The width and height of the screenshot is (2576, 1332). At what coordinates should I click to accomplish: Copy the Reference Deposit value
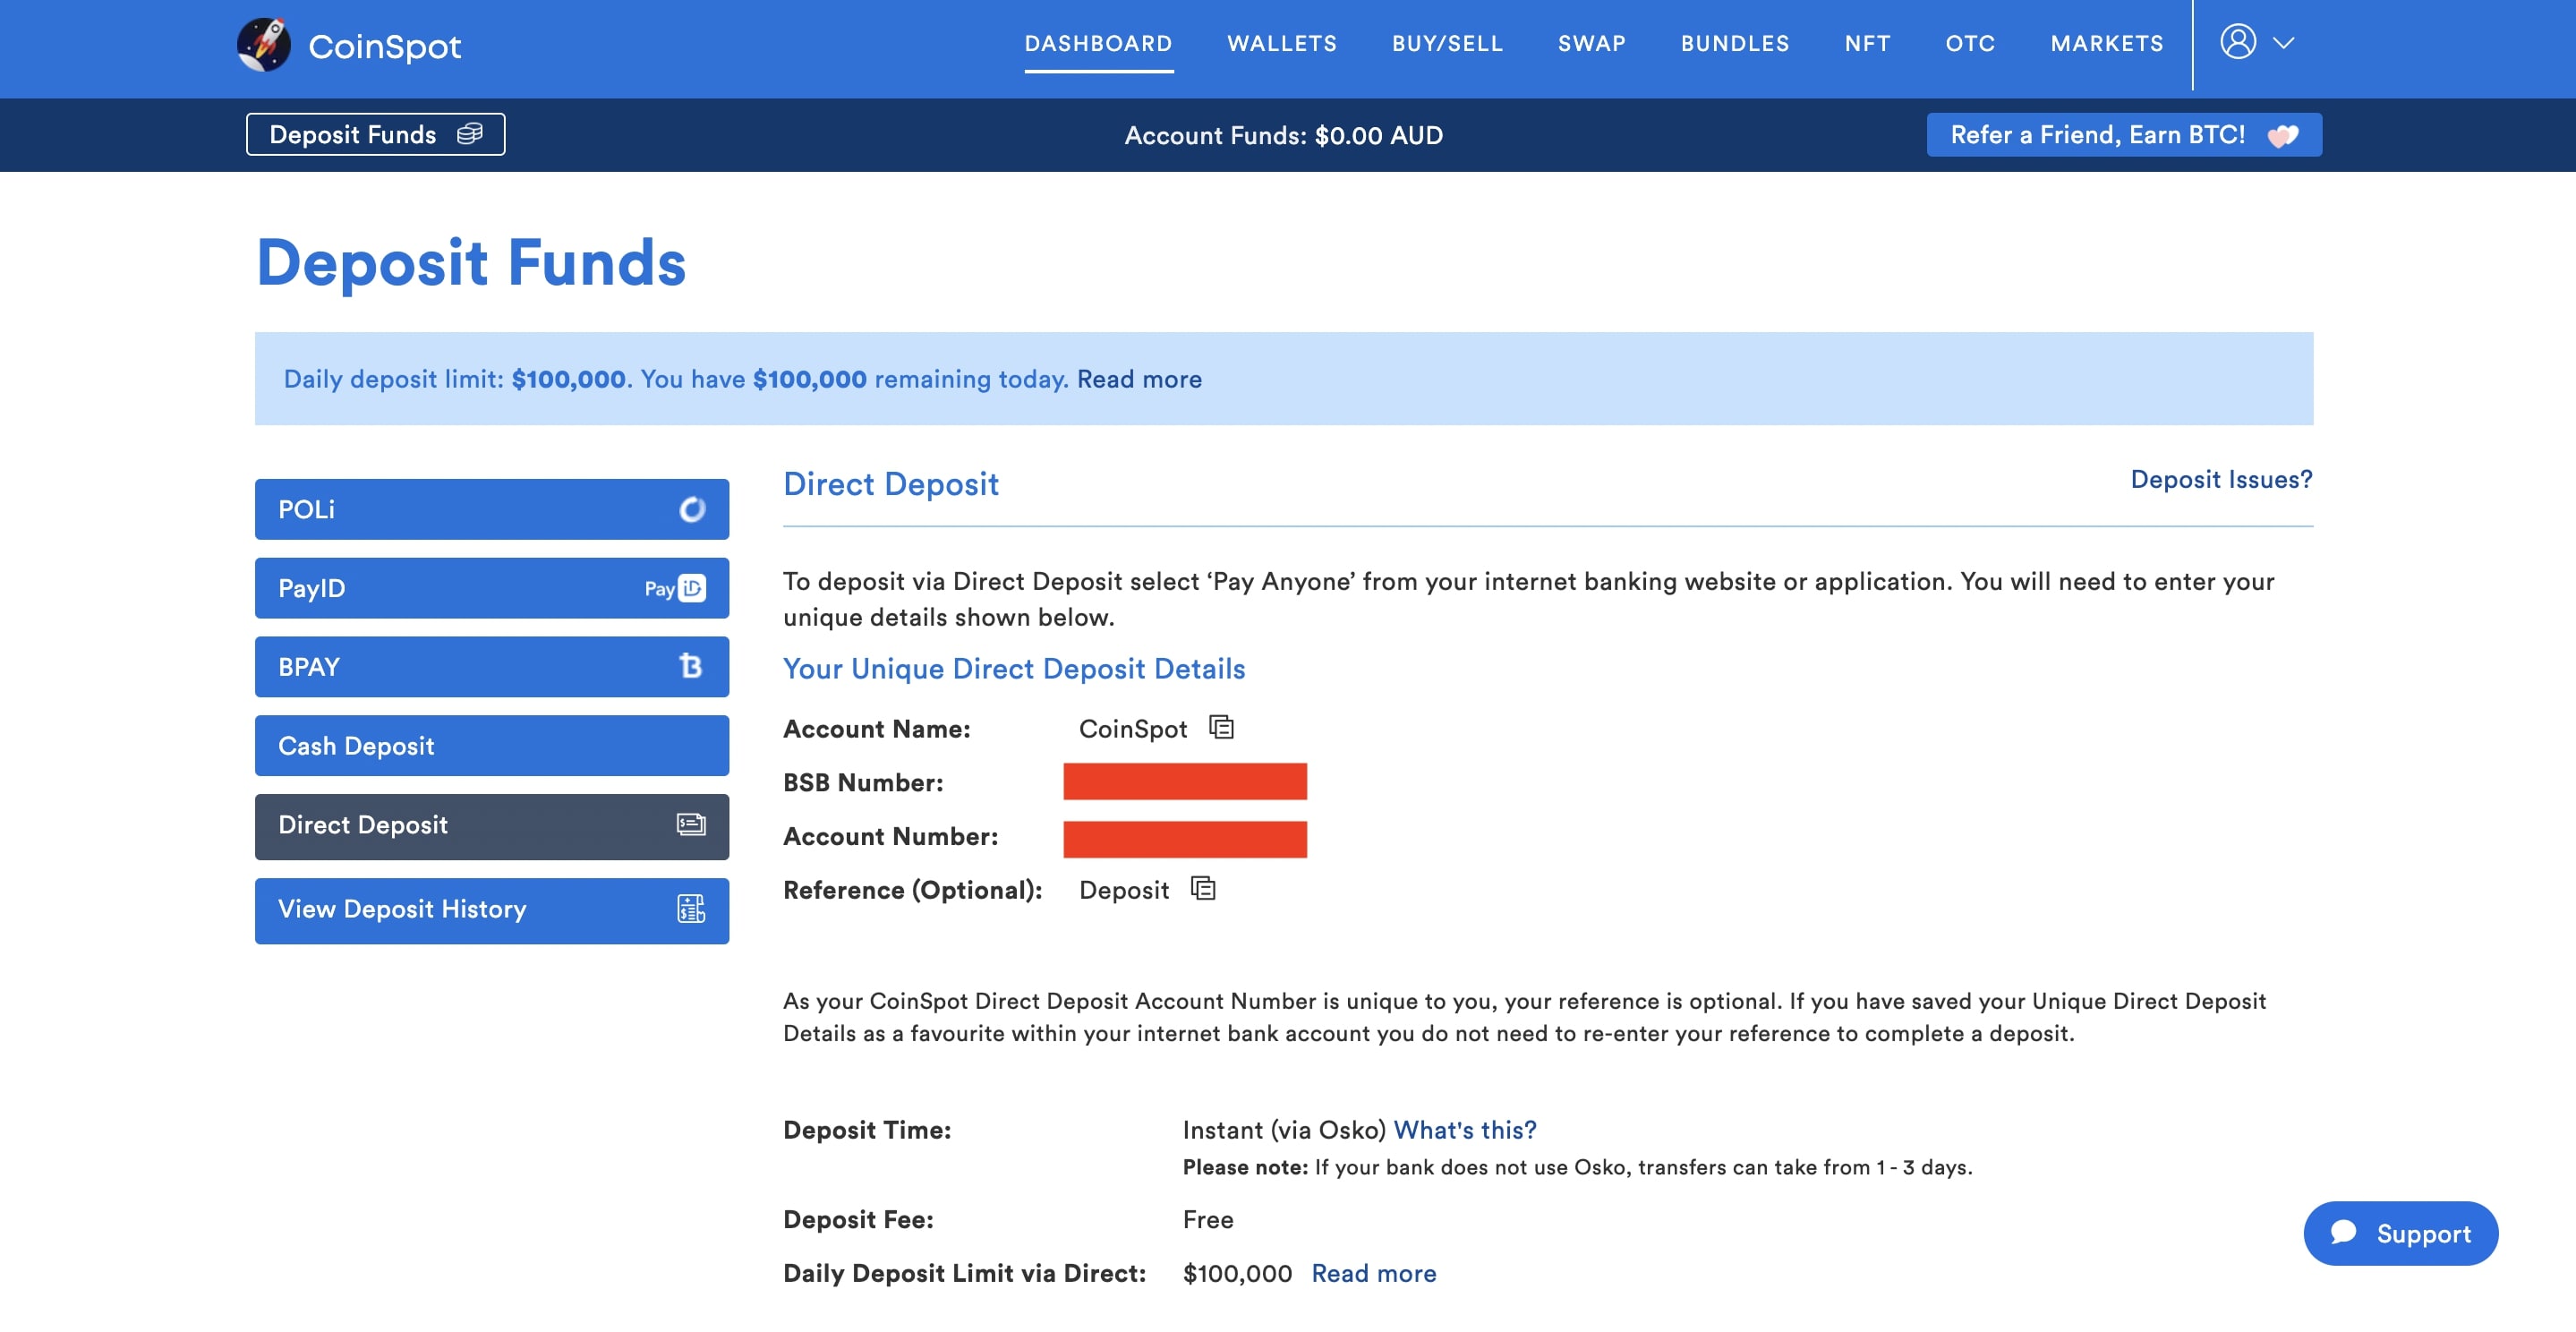(x=1203, y=888)
